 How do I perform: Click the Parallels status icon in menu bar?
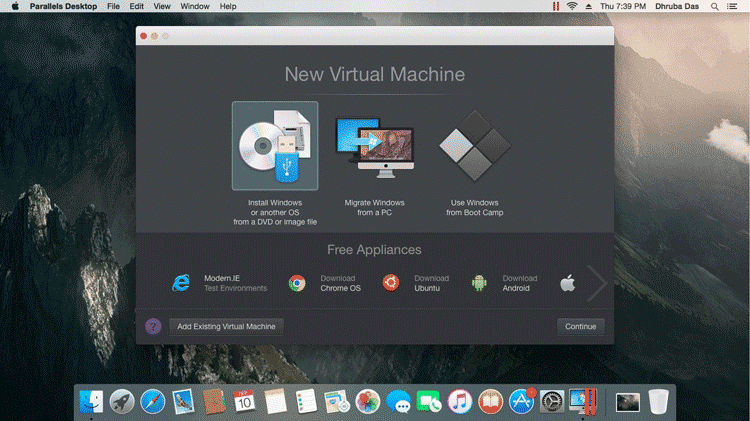pos(555,6)
